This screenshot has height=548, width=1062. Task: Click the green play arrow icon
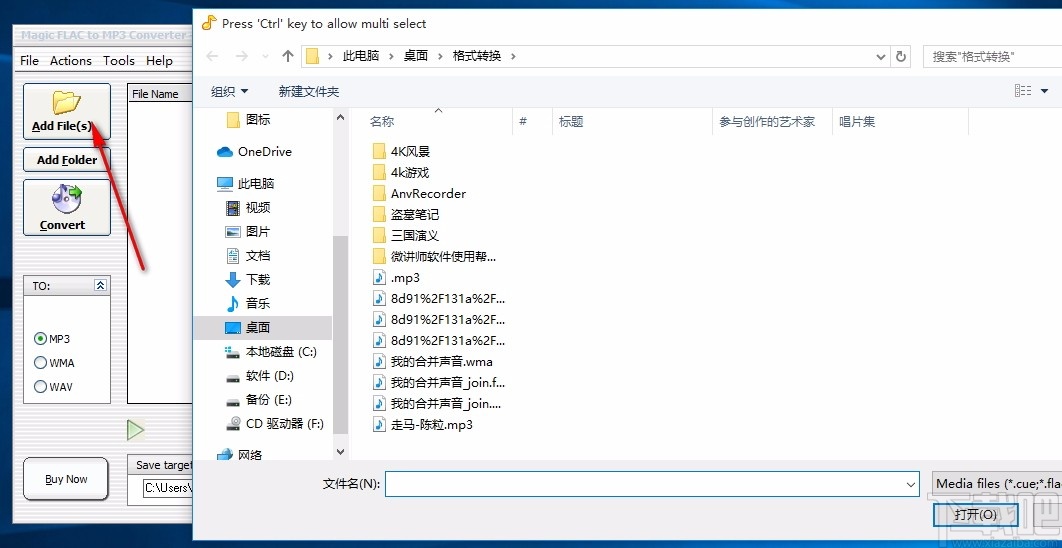(x=135, y=429)
